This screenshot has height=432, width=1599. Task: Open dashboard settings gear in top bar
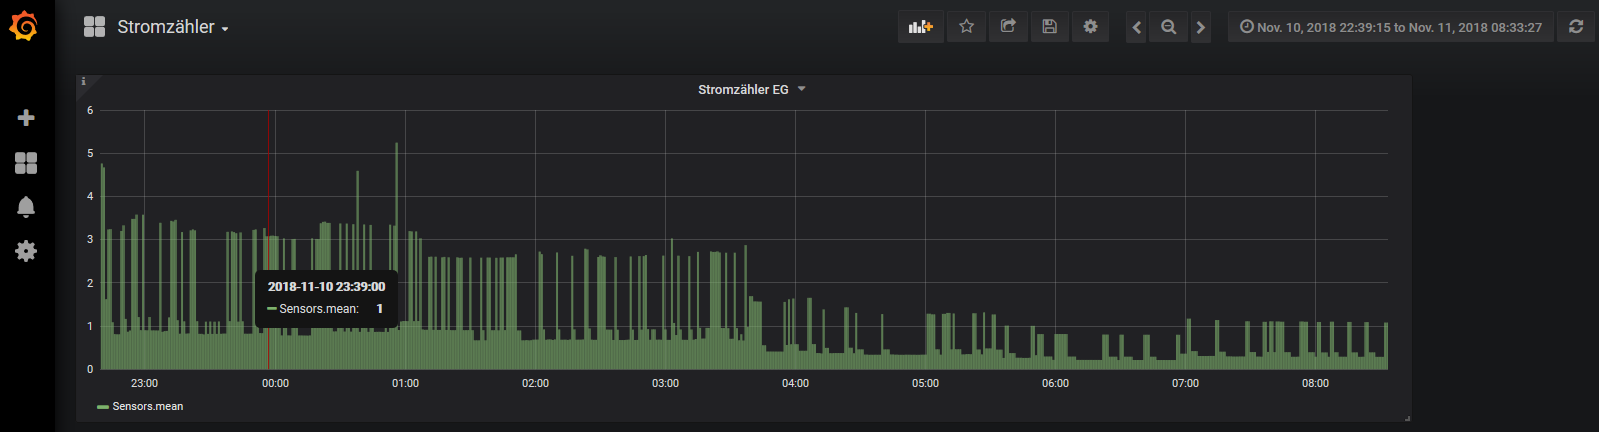pyautogui.click(x=1090, y=27)
